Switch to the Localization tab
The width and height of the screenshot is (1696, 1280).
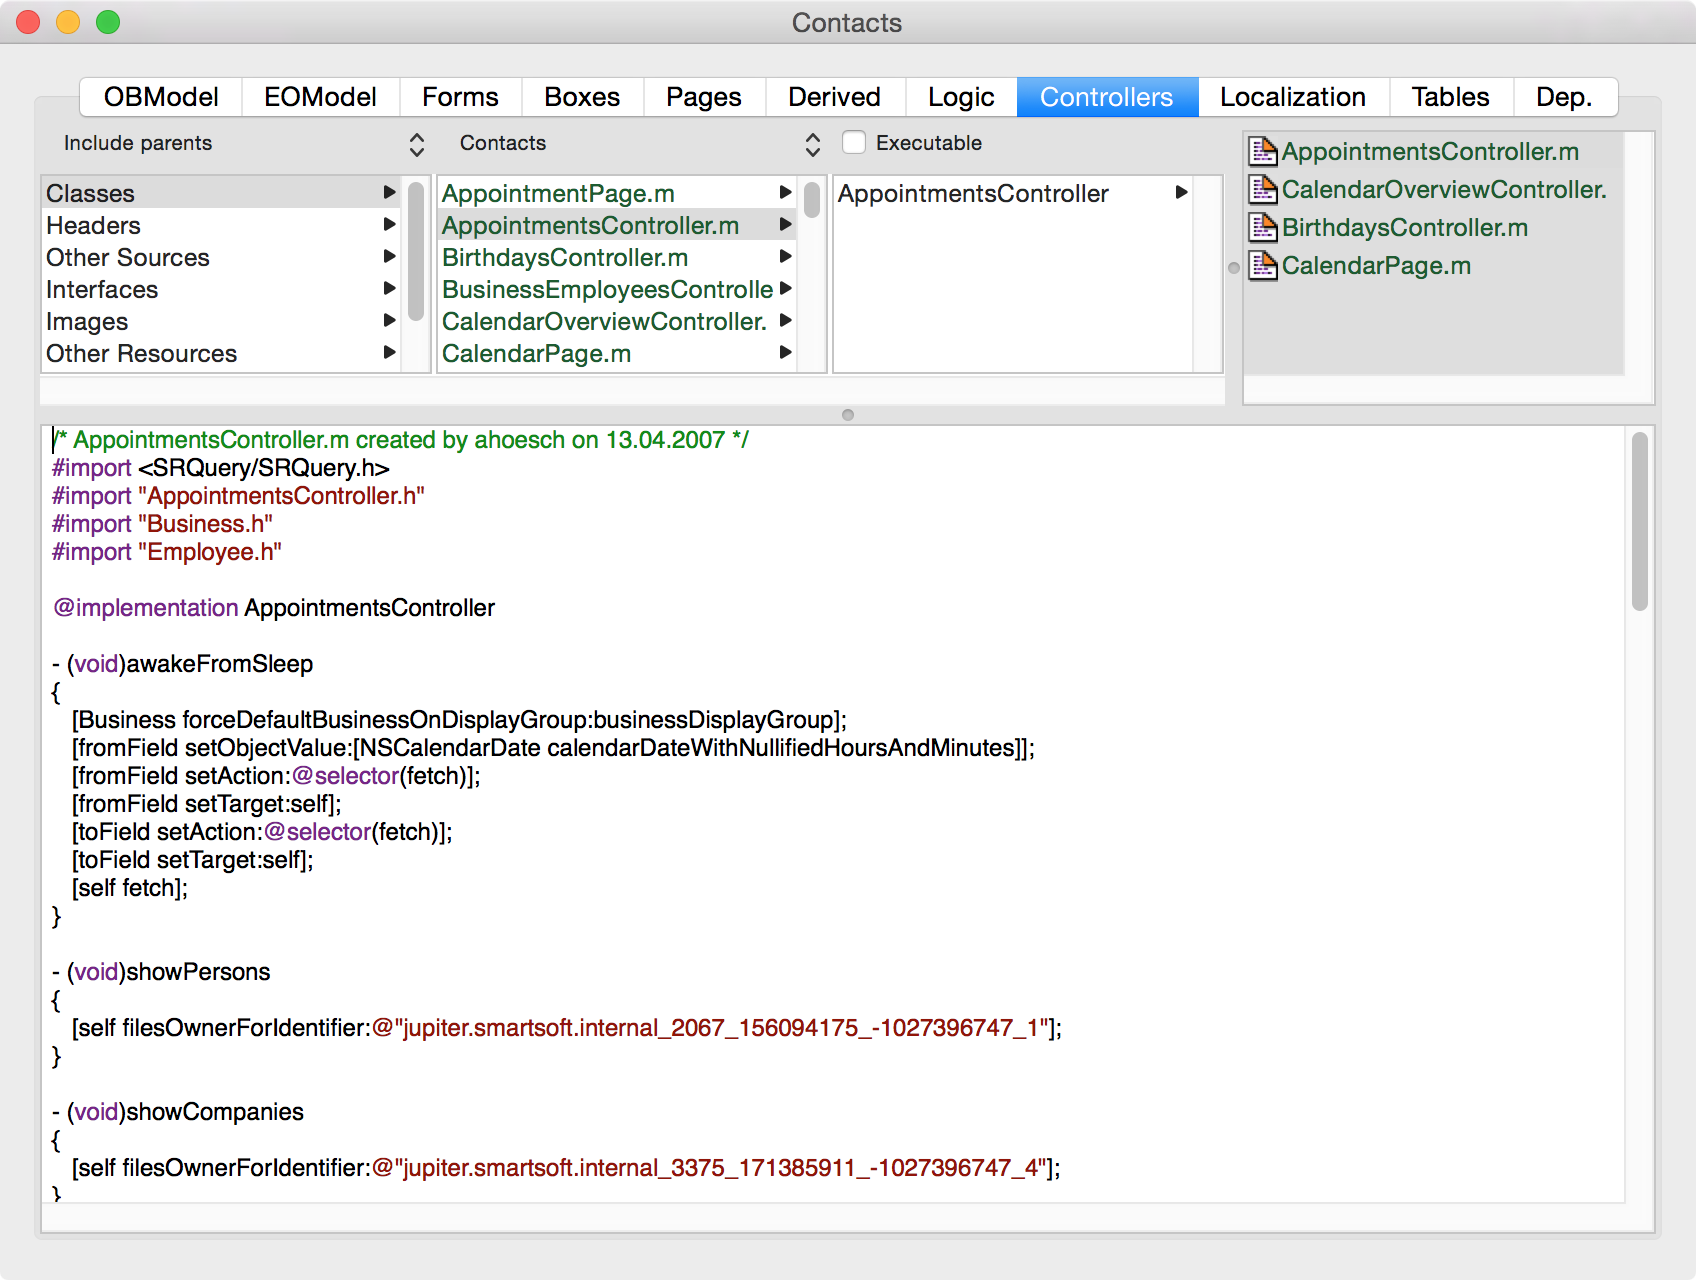pos(1292,97)
